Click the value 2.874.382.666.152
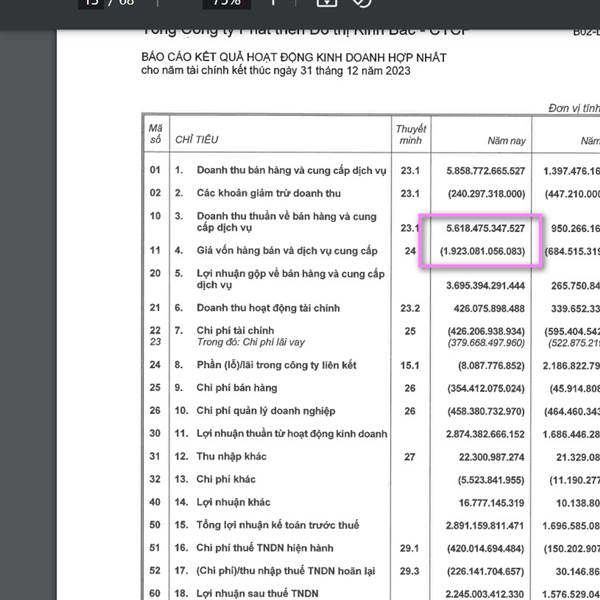Screen dimensions: 600x600 click(485, 434)
